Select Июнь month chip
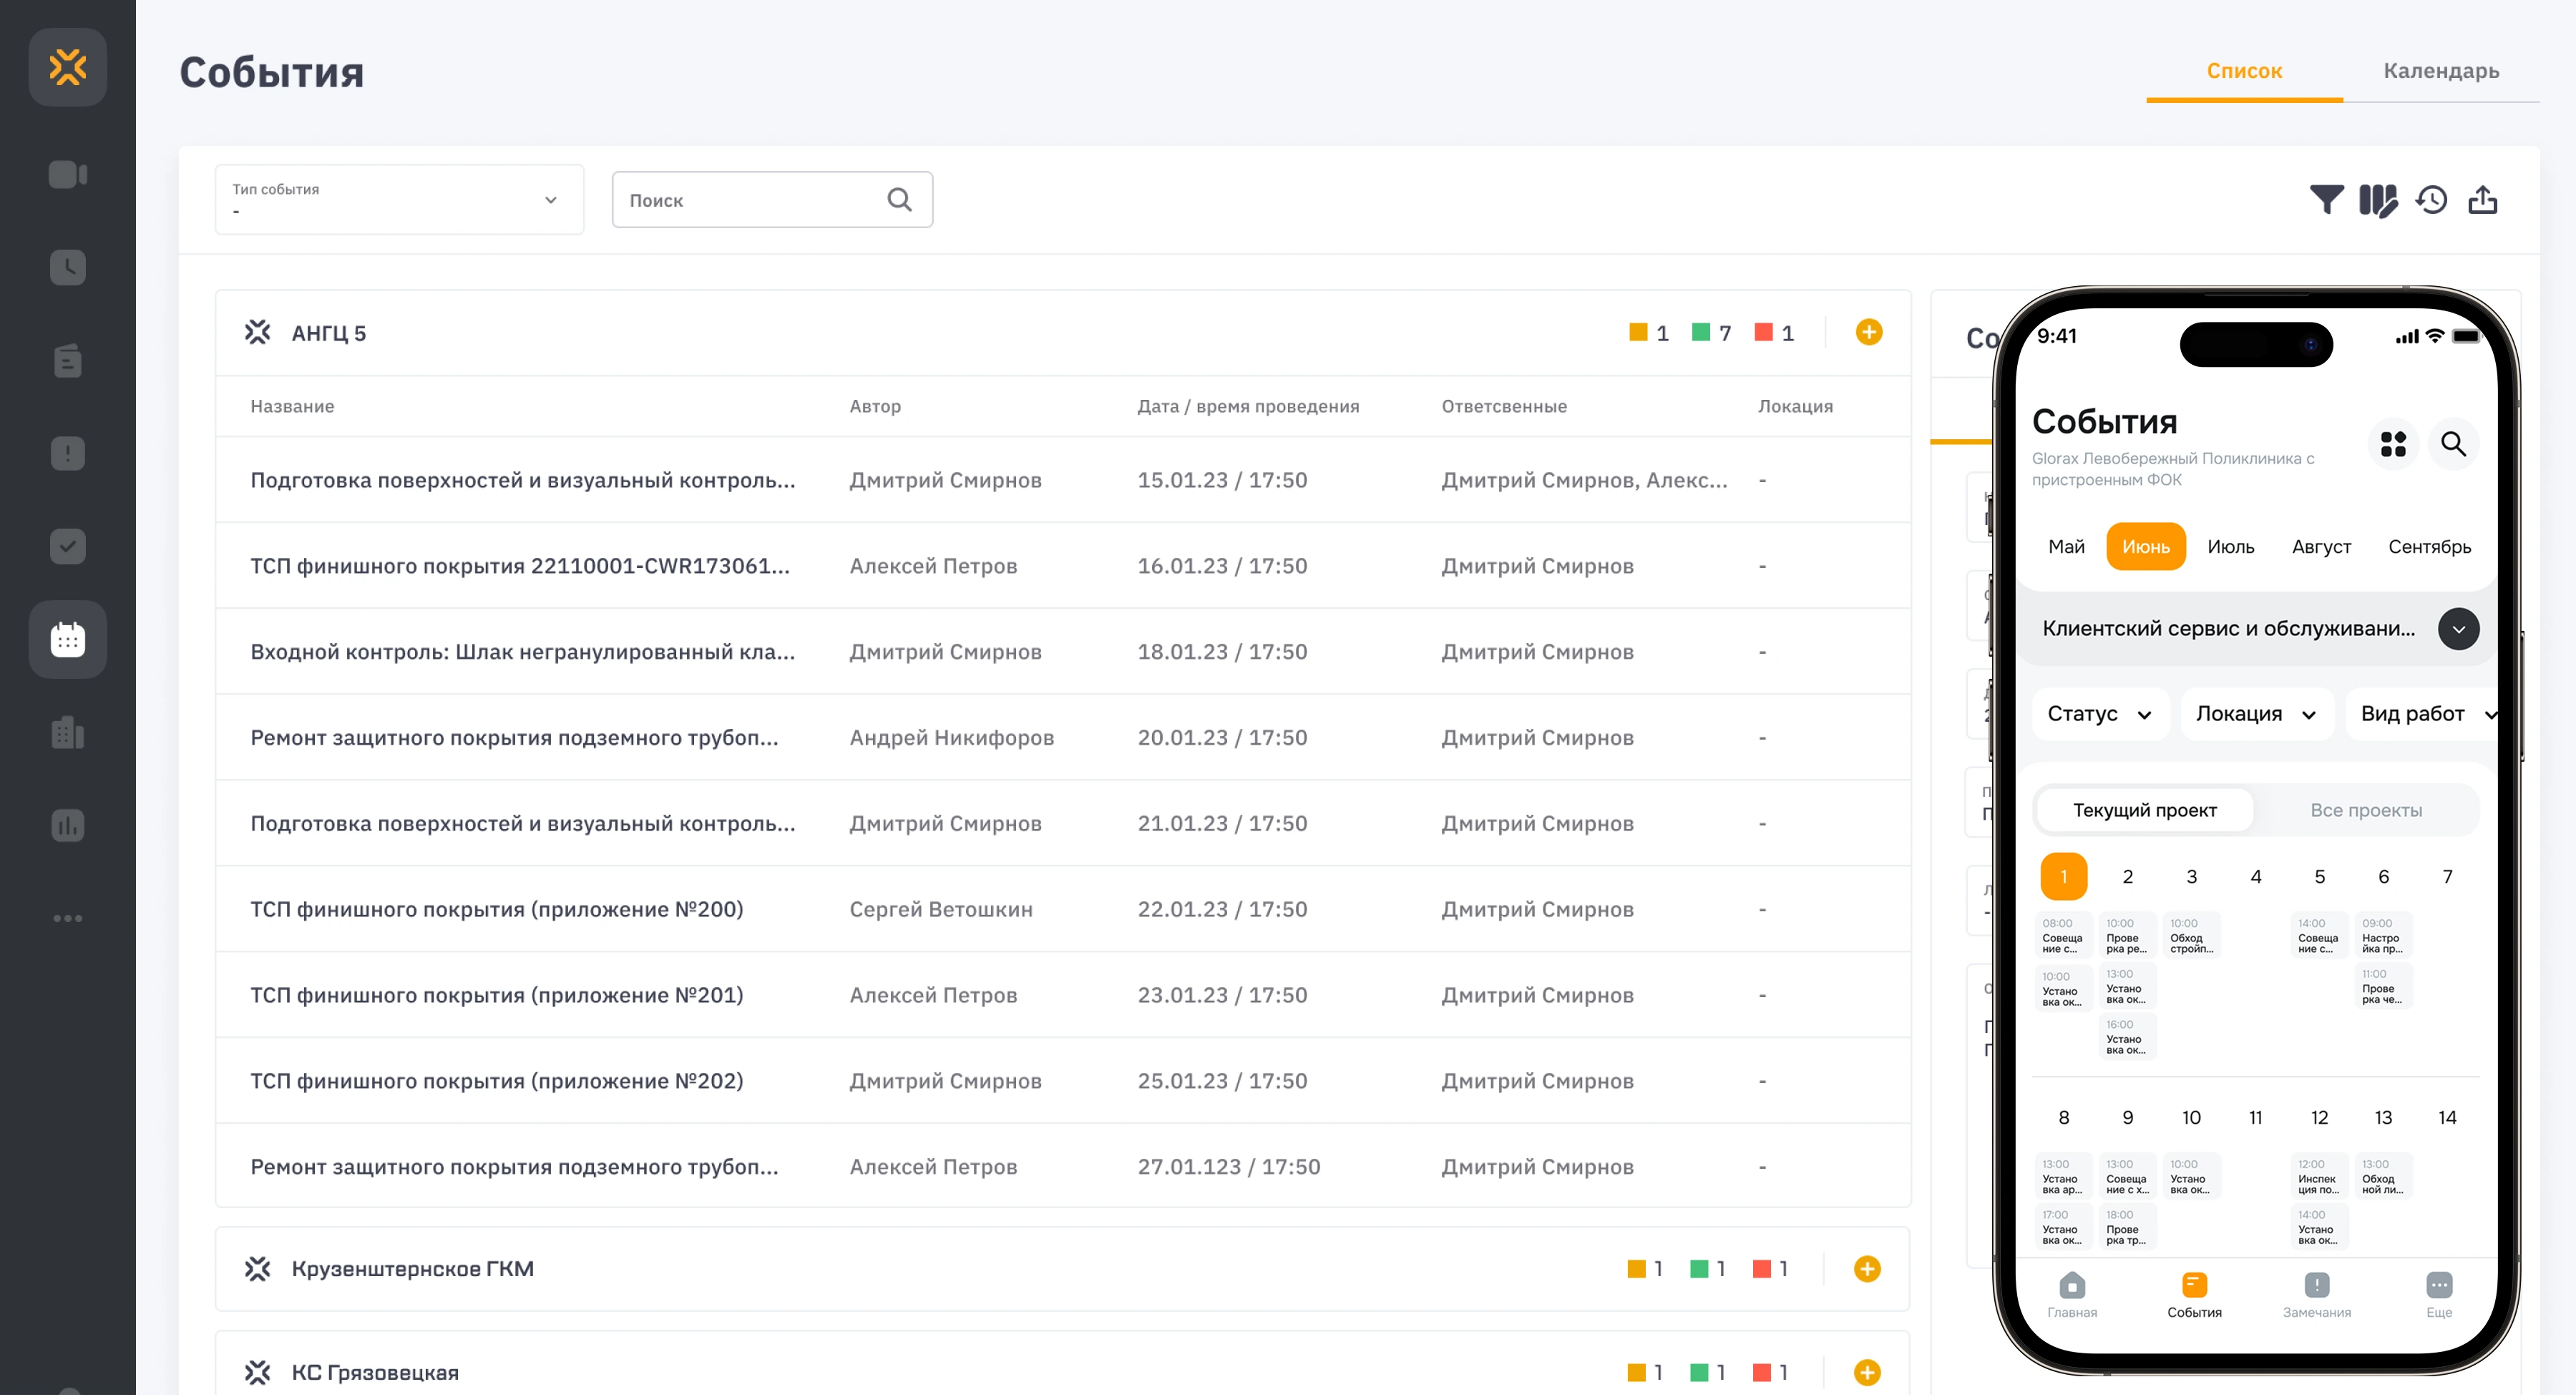2576x1397 pixels. point(2145,546)
